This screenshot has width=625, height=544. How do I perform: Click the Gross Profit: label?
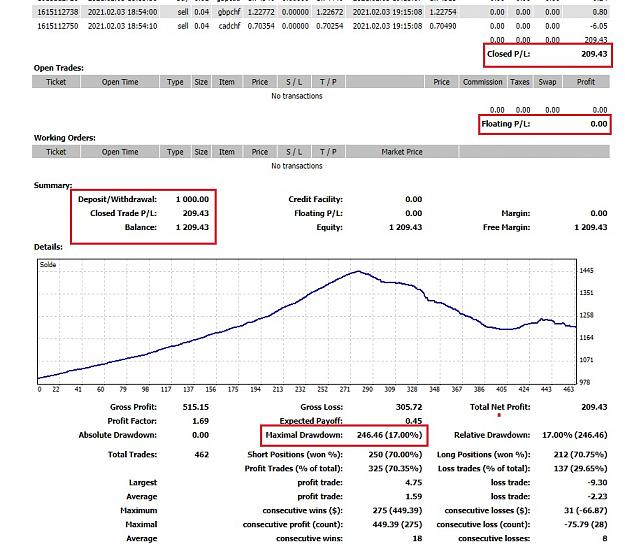coord(133,407)
